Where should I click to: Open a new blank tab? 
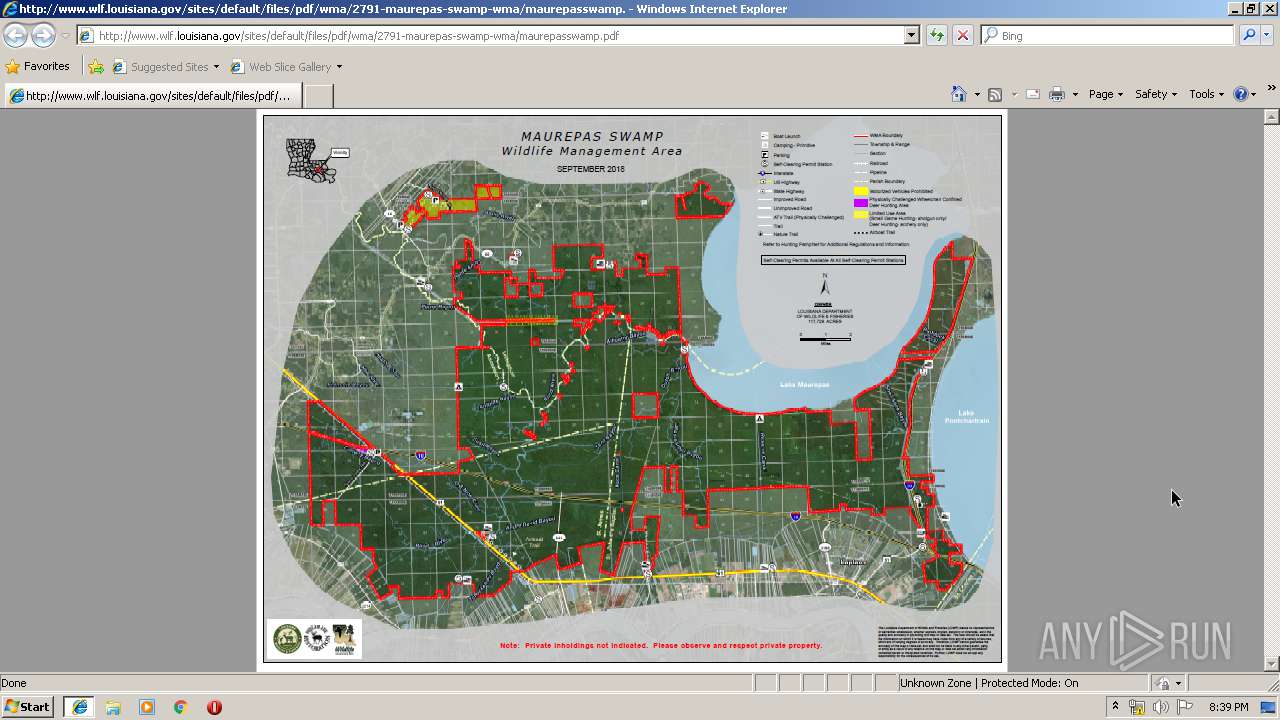coord(318,96)
